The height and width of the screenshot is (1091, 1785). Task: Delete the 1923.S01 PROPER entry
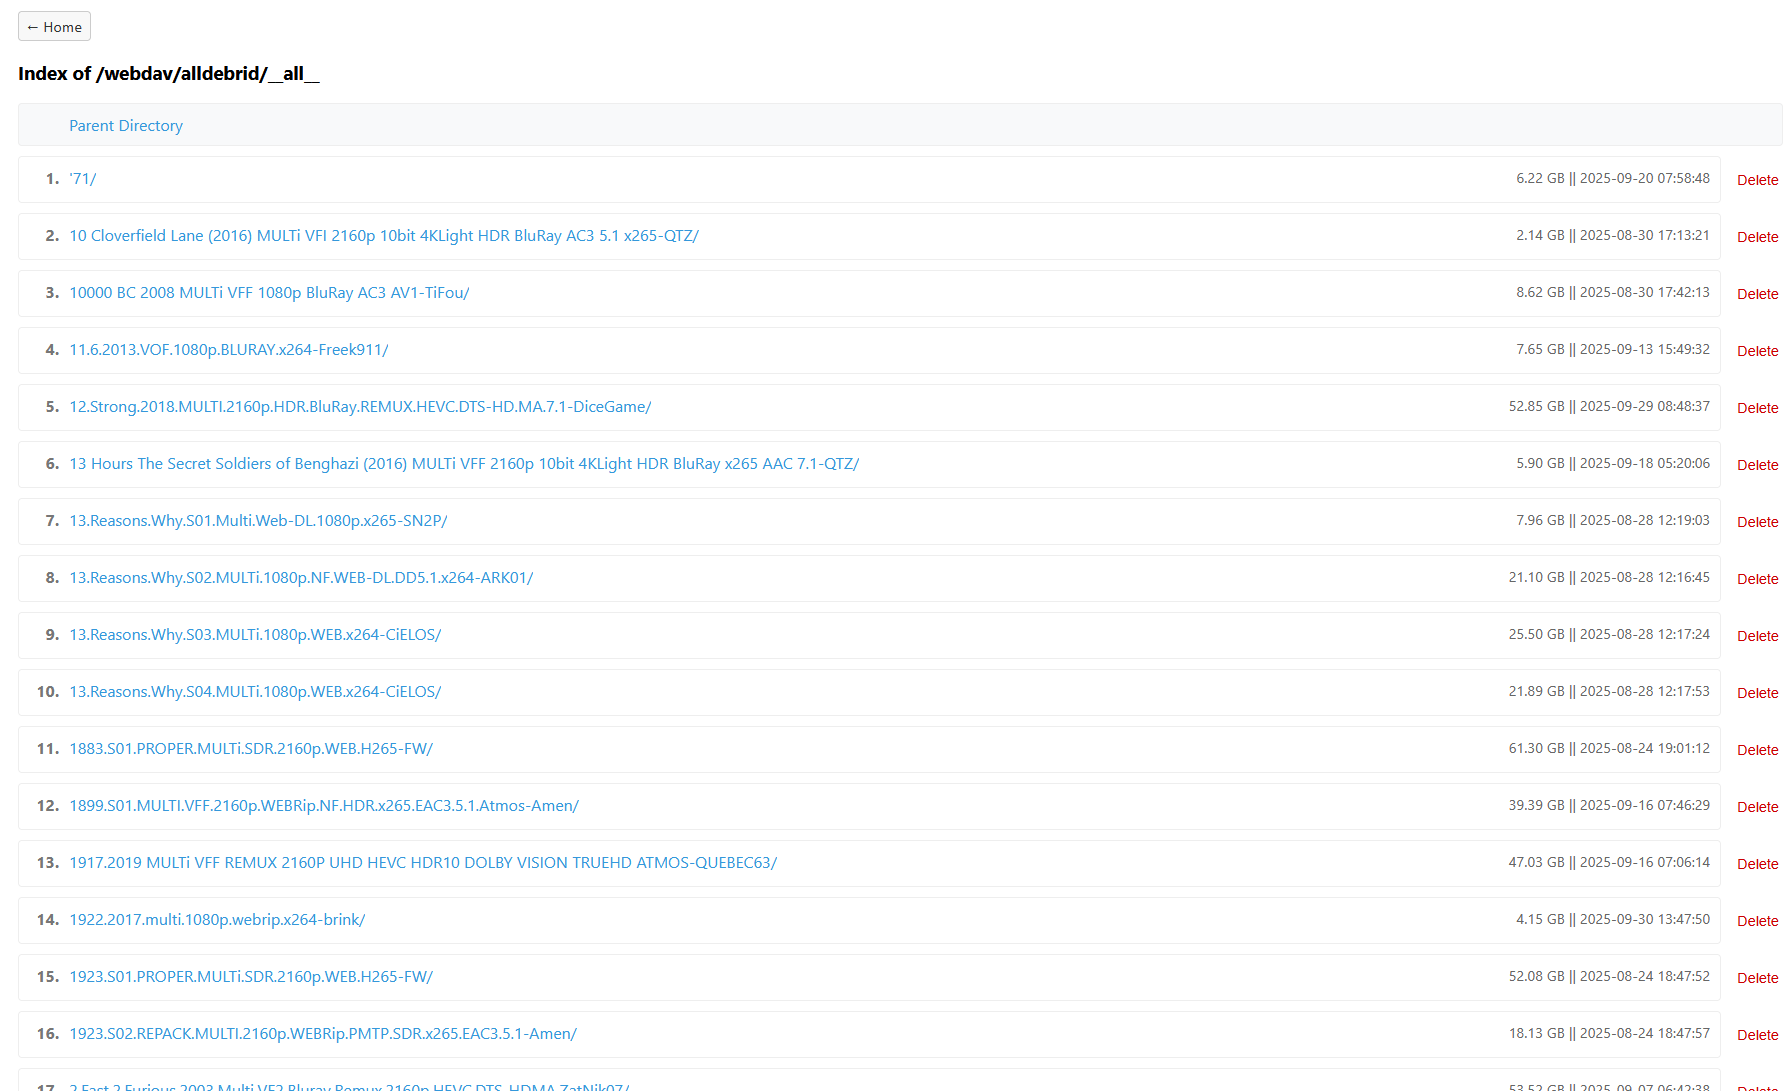(1757, 978)
